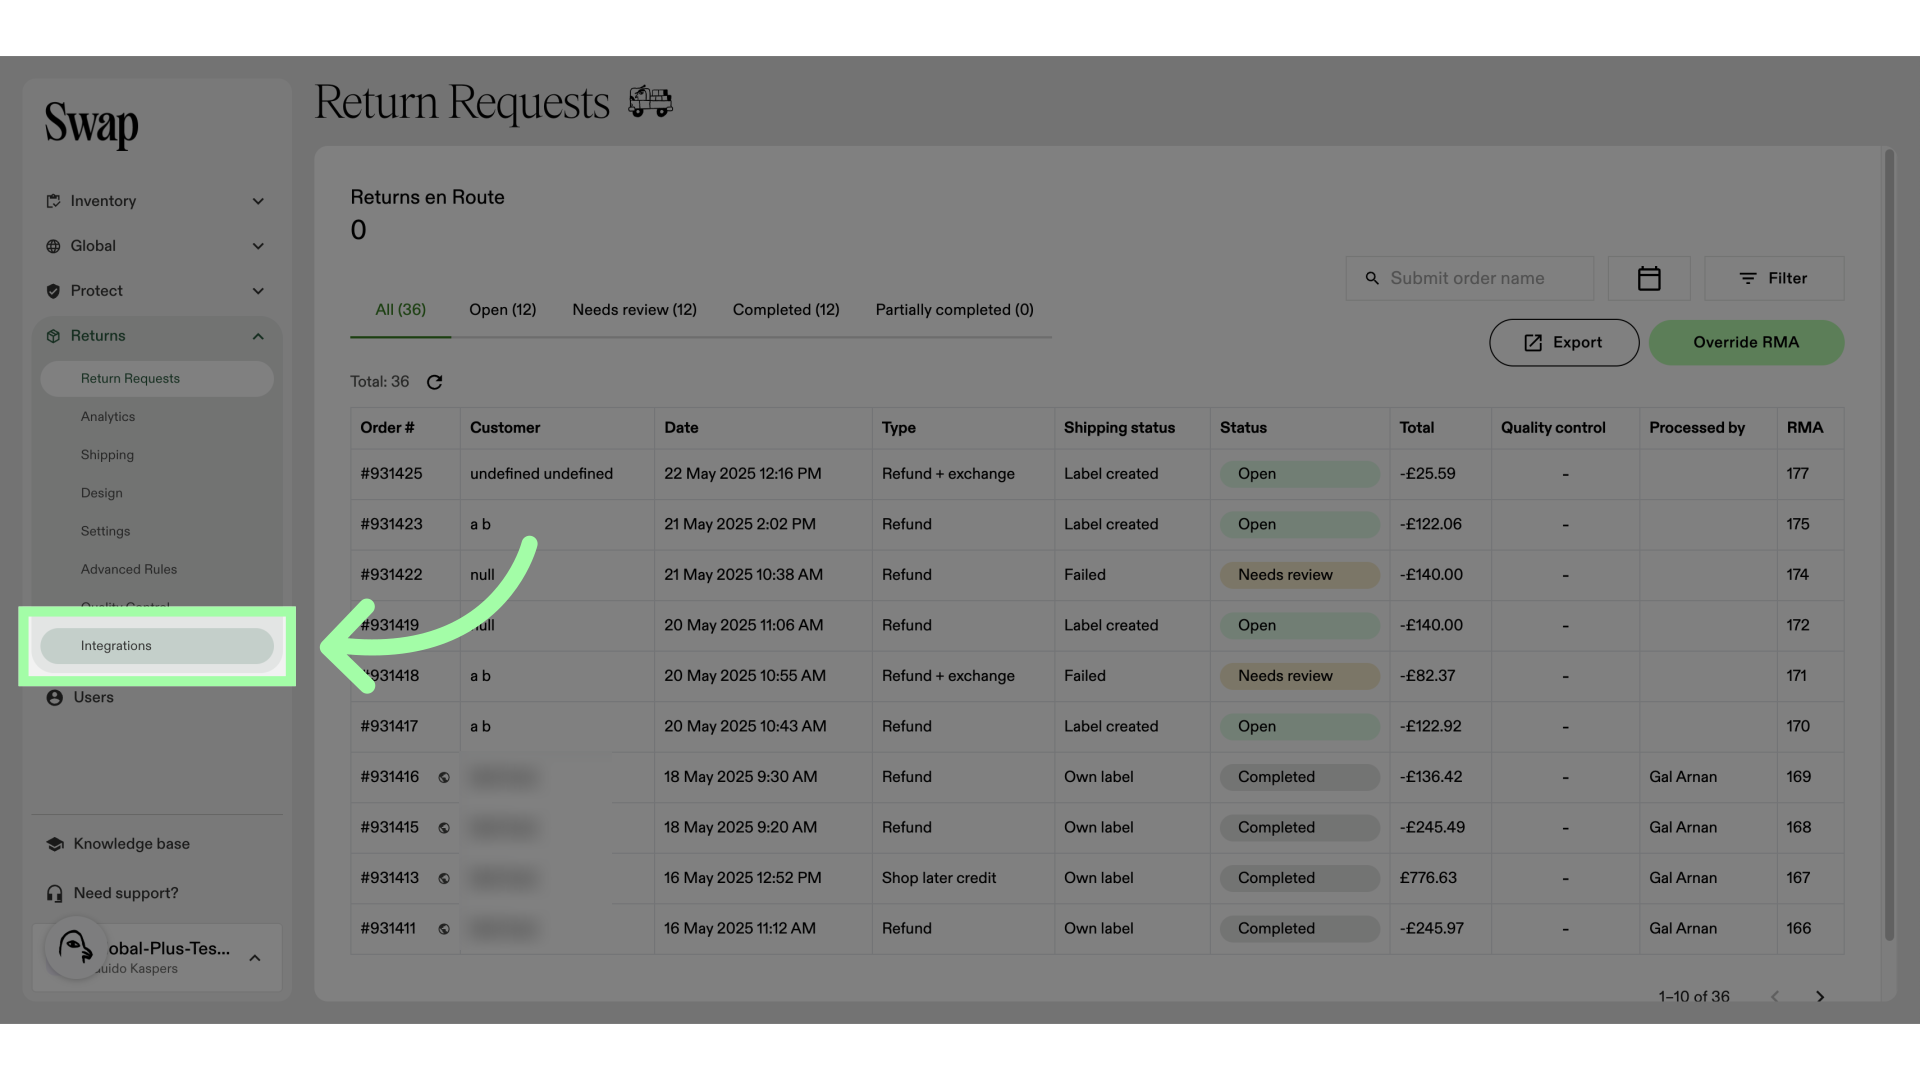Screen dimensions: 1920x1080
Task: Click the Swap logo
Action: click(x=91, y=125)
